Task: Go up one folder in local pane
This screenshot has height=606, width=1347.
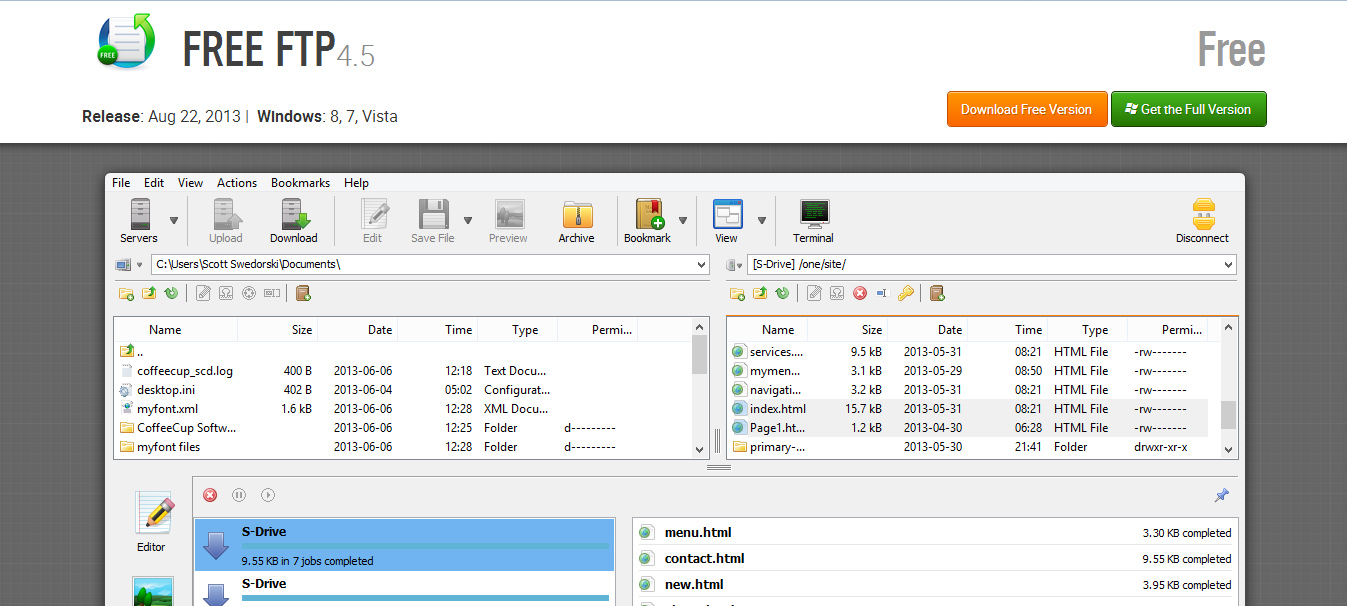Action: (x=149, y=294)
